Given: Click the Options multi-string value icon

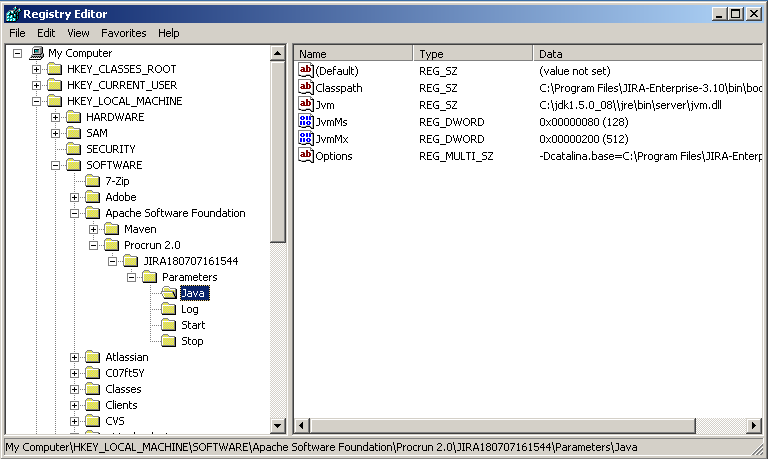Looking at the screenshot, I should [x=306, y=156].
